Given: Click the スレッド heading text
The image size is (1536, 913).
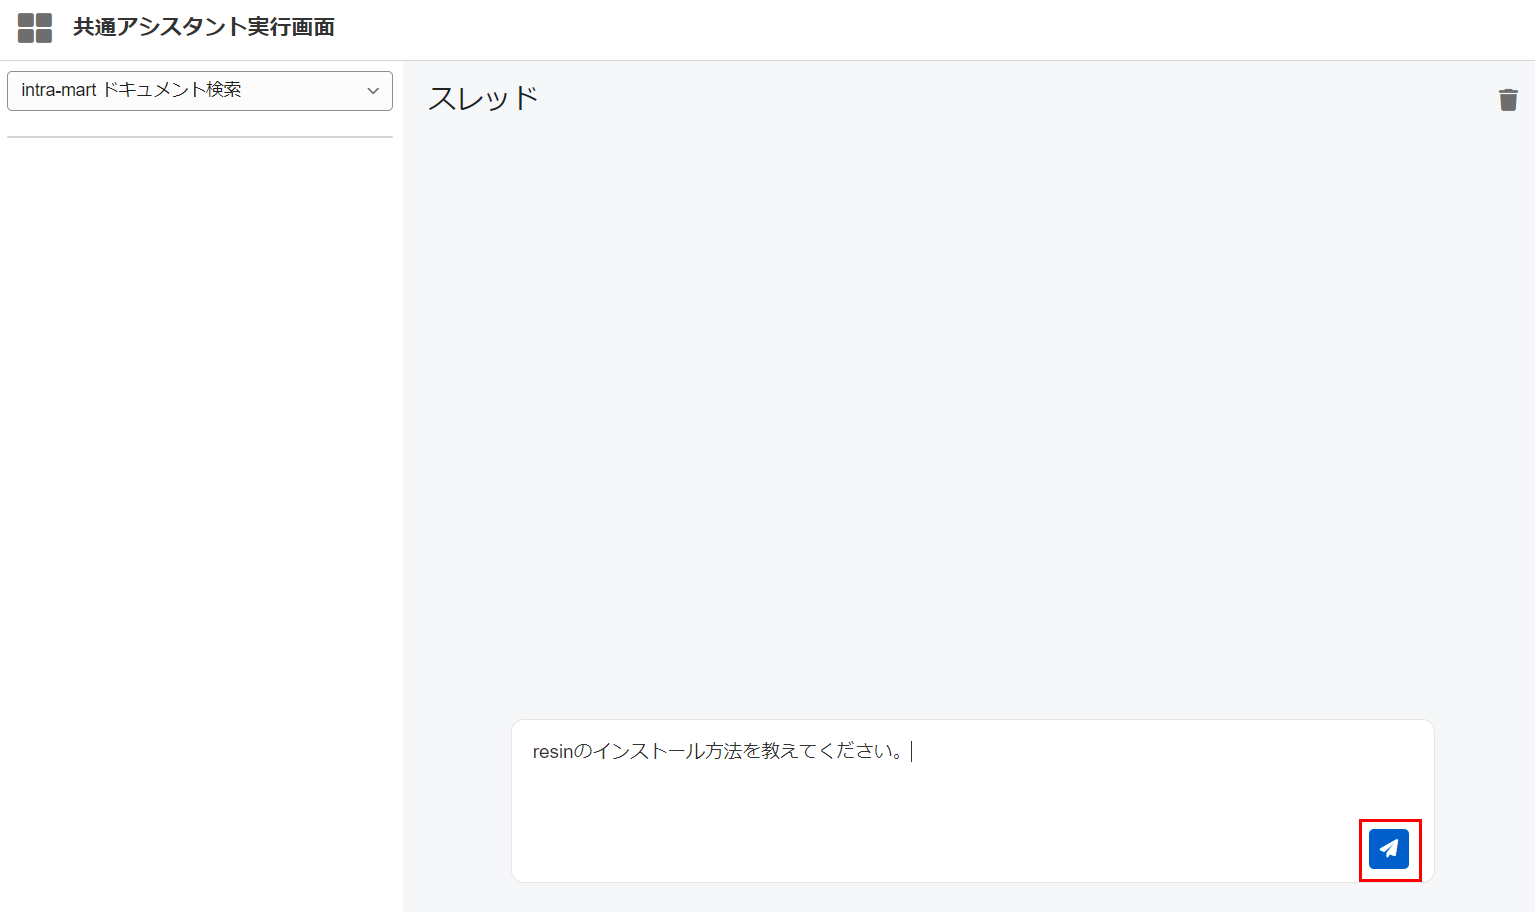Looking at the screenshot, I should (x=484, y=98).
